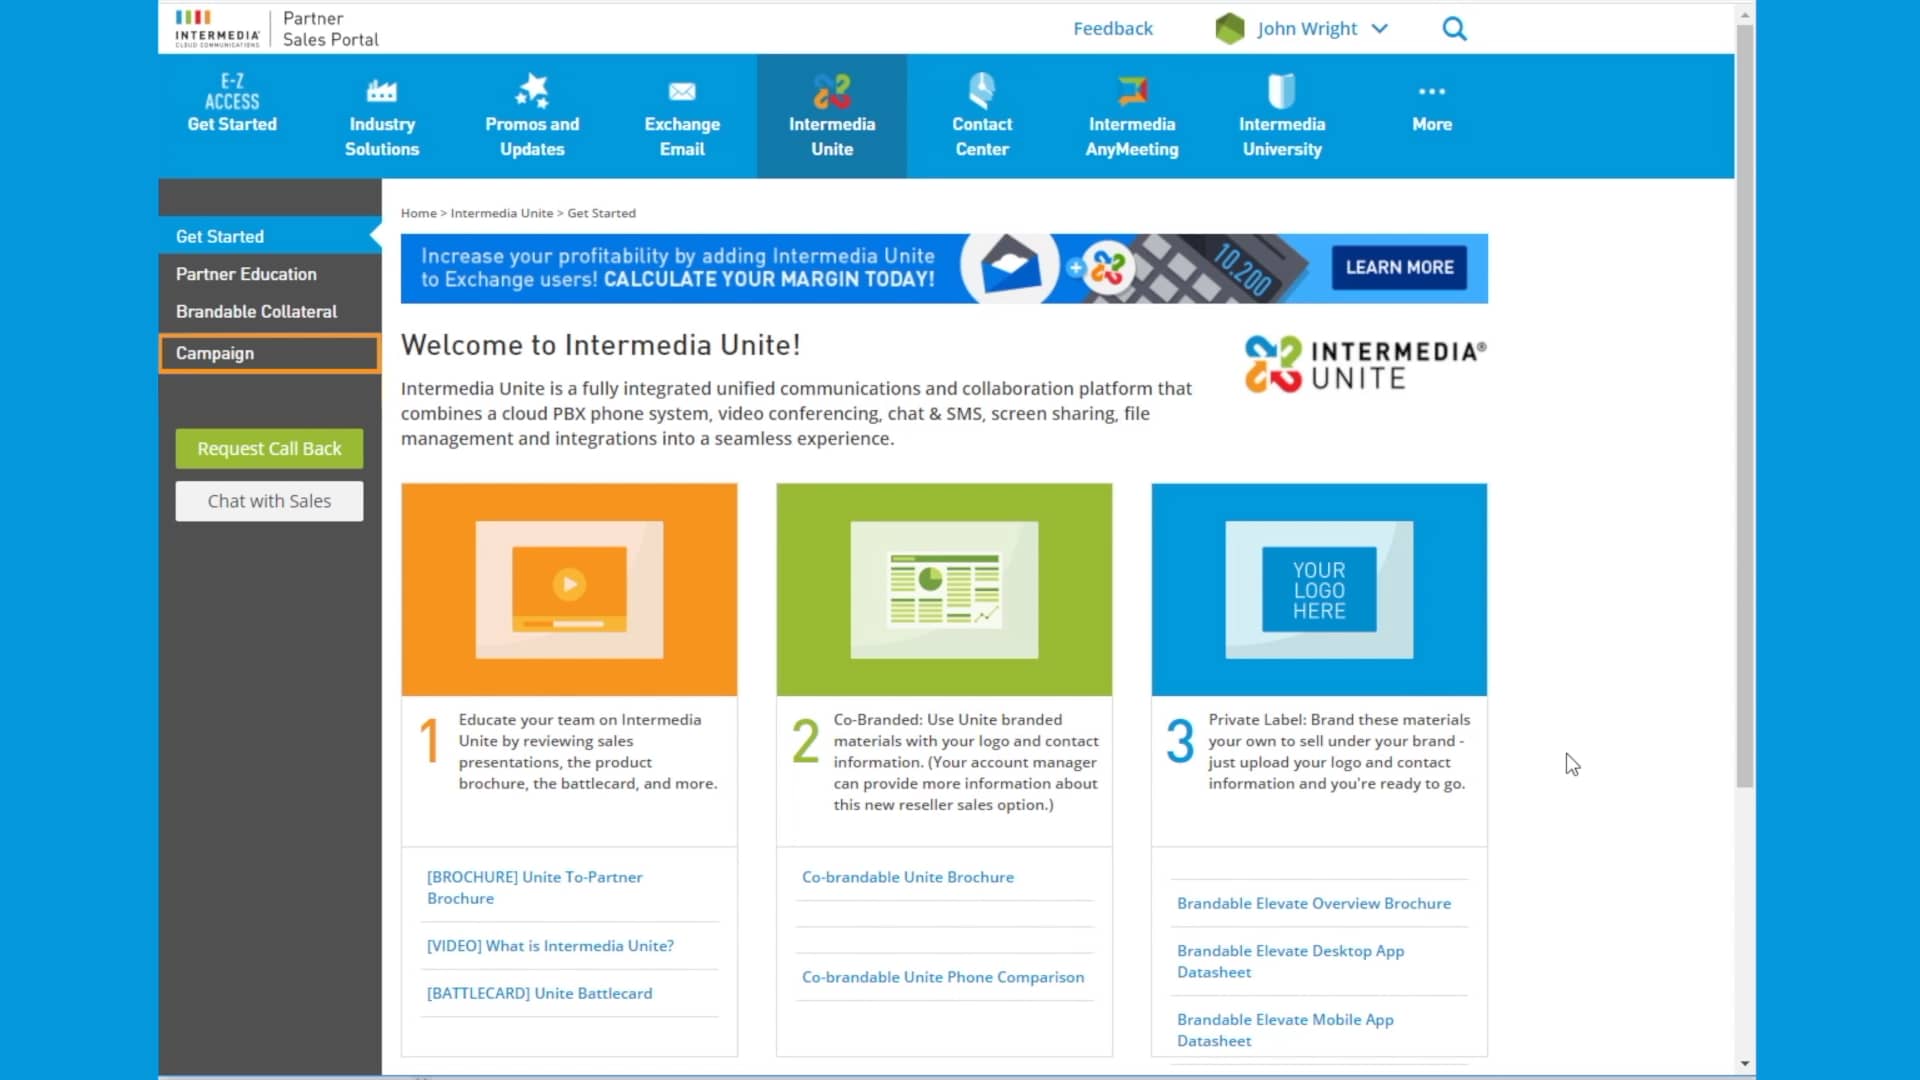Click the page vertical scrollbar down arrow
Viewport: 1920px width, 1080px height.
pos(1745,1063)
